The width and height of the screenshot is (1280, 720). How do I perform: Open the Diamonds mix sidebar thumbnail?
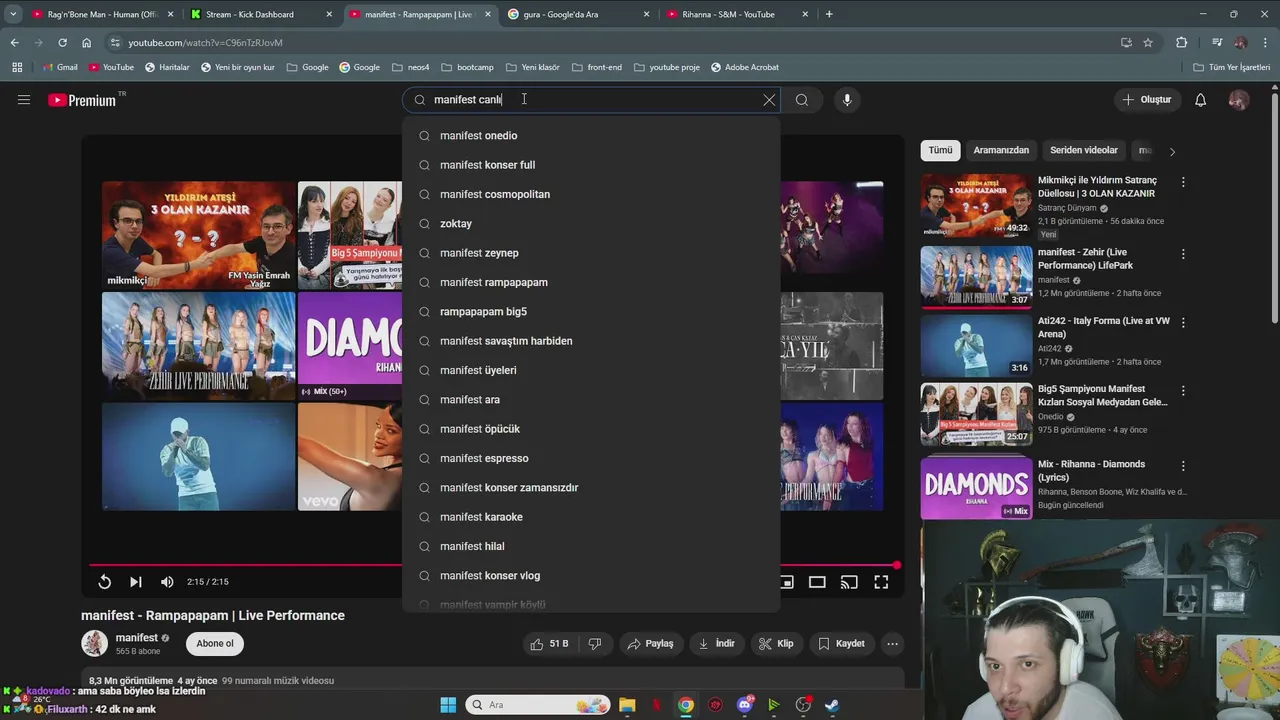click(976, 488)
